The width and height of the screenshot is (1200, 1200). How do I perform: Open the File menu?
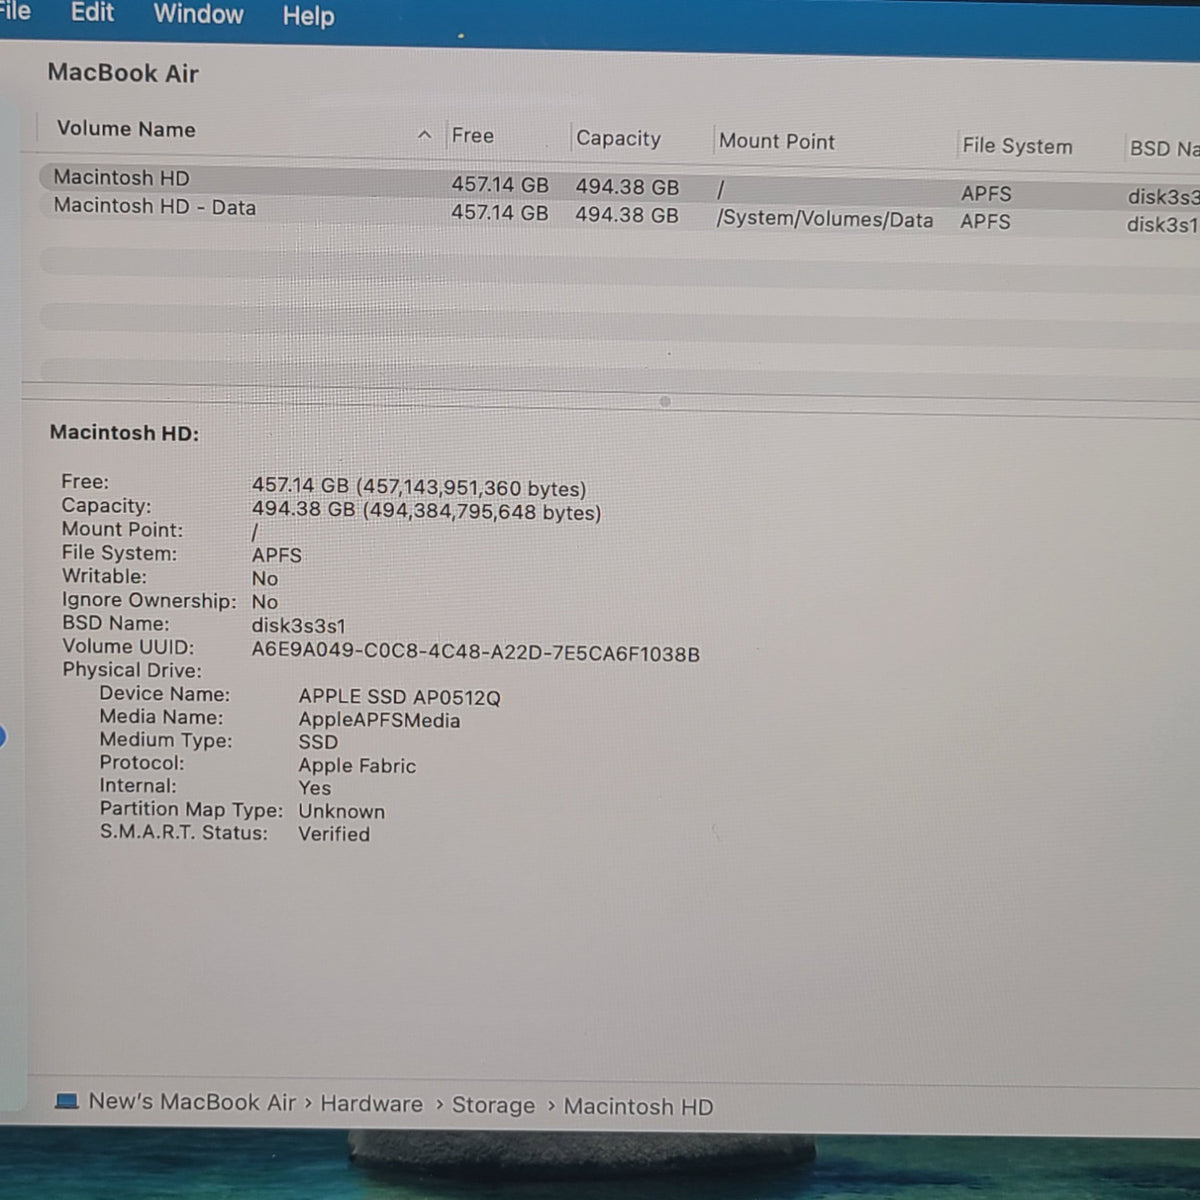[14, 11]
